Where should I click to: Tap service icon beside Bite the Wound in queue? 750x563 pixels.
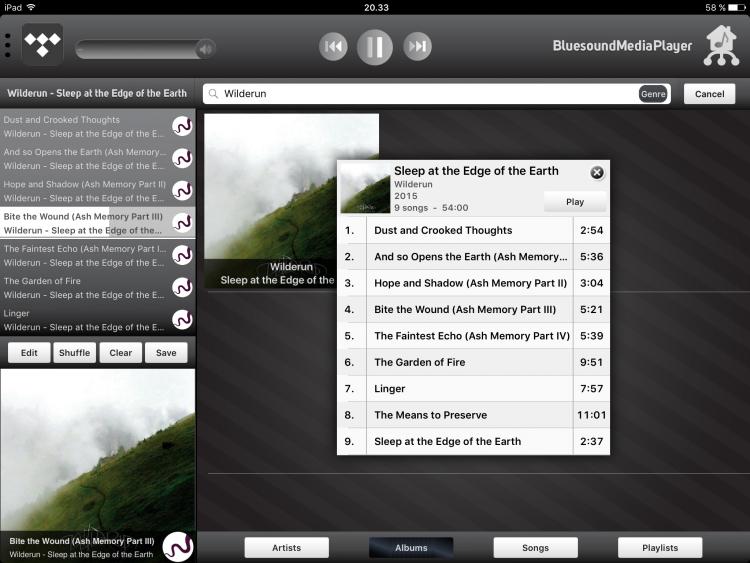point(182,222)
